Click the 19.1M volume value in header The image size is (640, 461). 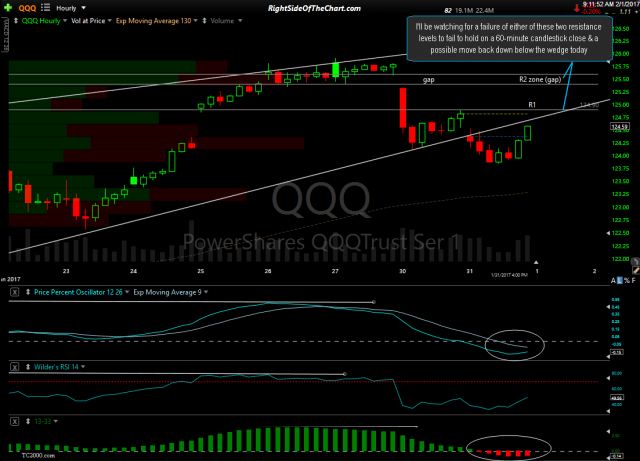click(464, 11)
